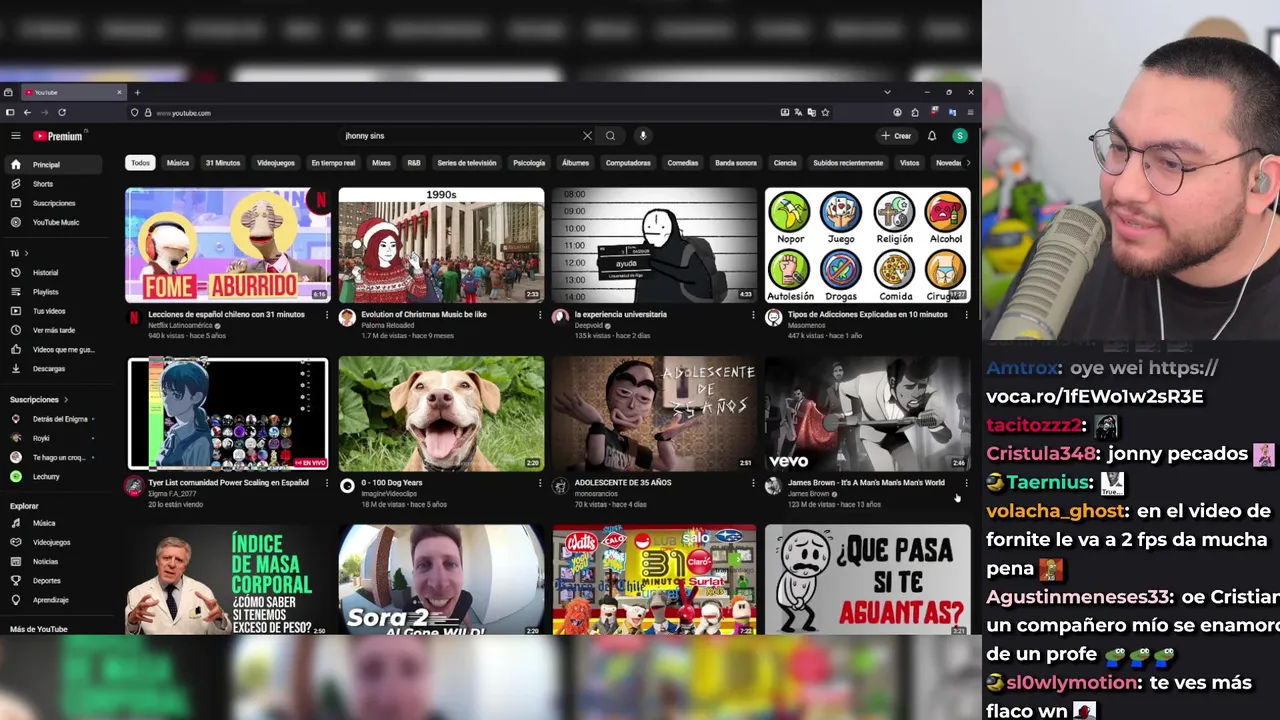
Task: Open options menu for la experiencia universitaria
Action: coord(753,315)
